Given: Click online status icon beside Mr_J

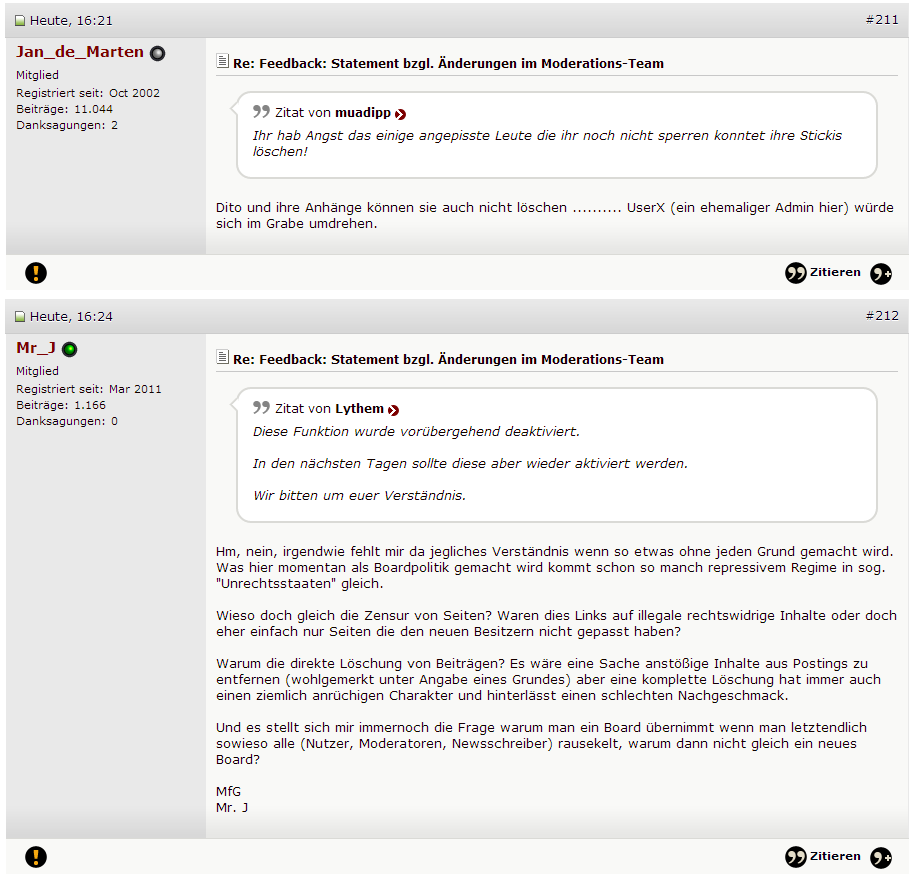Looking at the screenshot, I should 70,349.
